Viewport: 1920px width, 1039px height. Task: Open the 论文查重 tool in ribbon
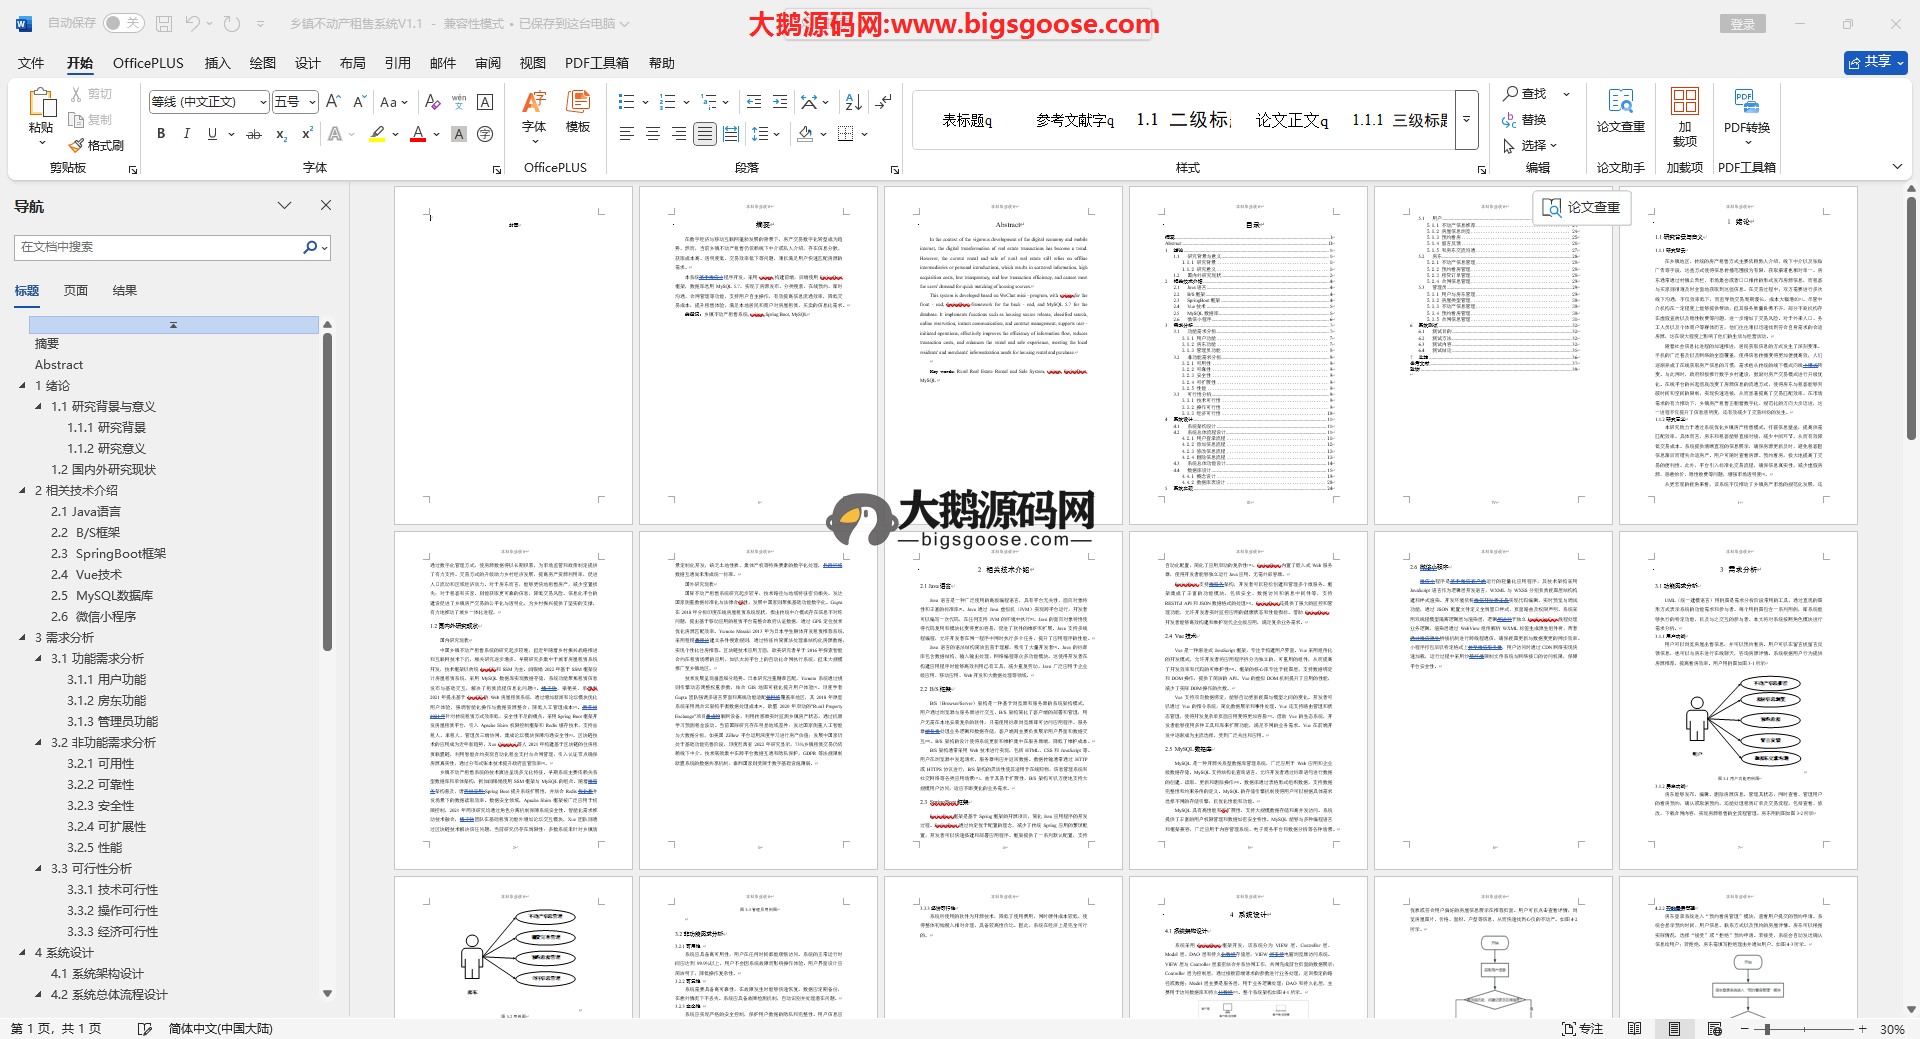1620,110
